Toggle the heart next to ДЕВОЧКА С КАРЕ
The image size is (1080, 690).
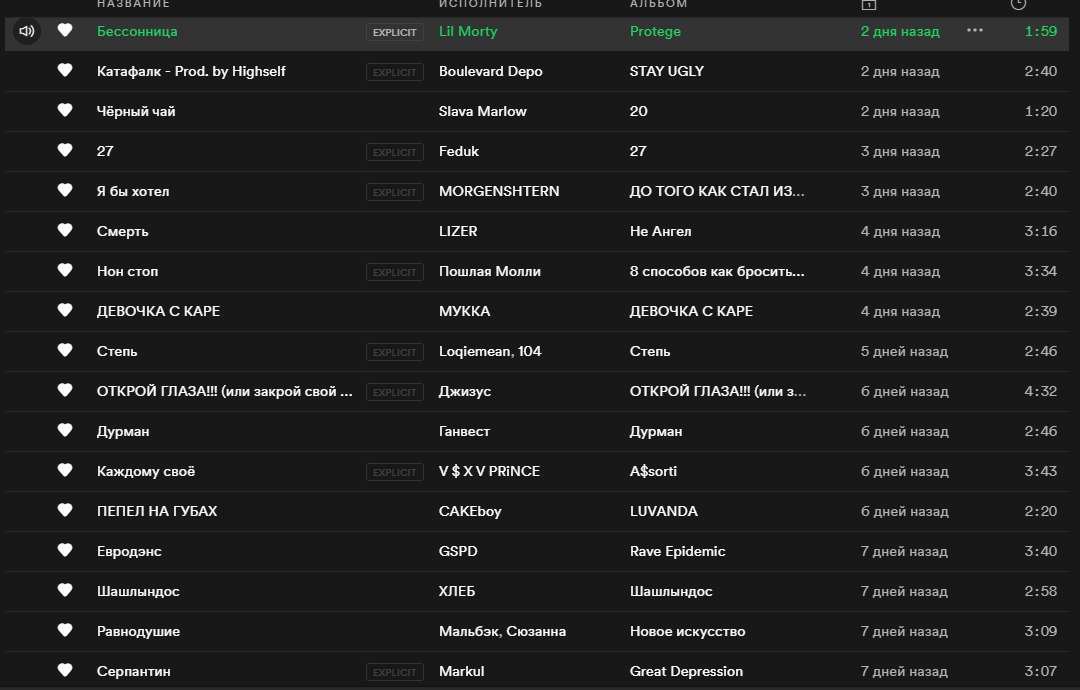coord(65,310)
